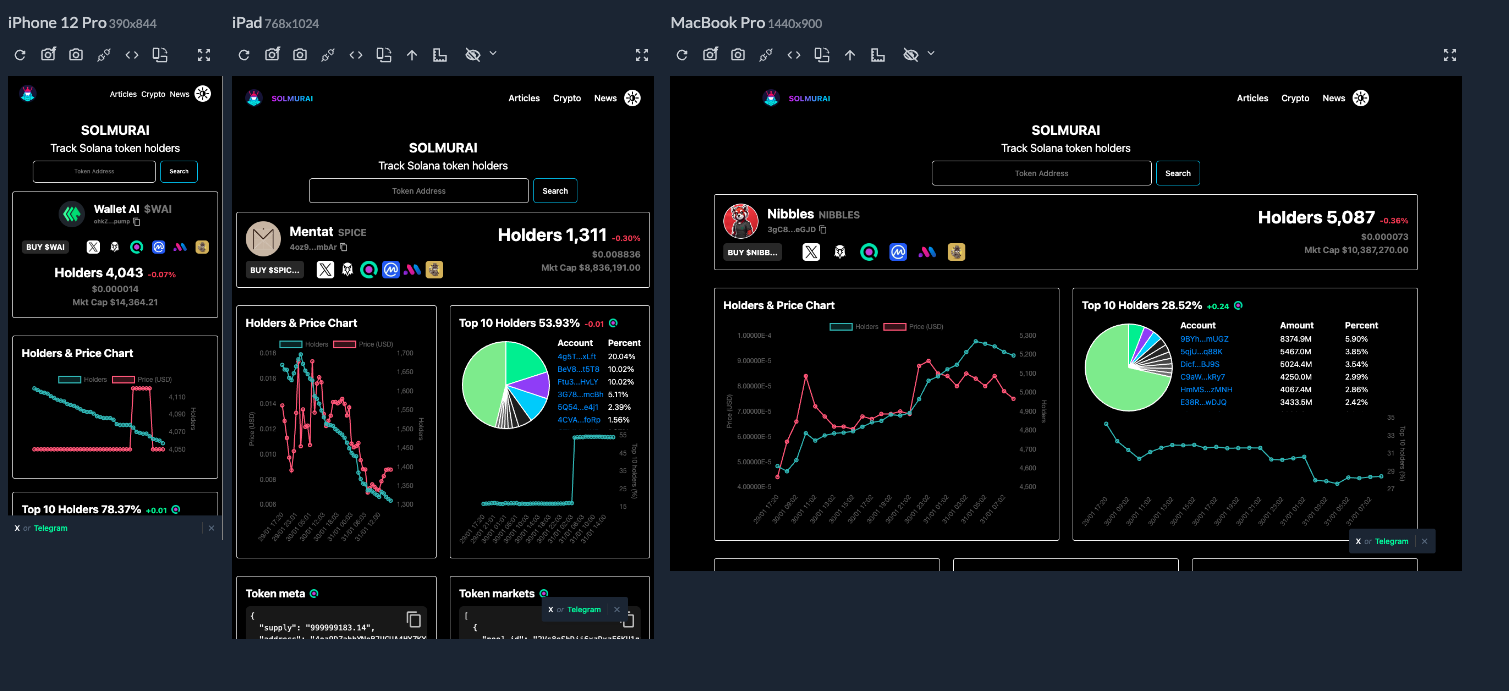Rotate the iPhone 12 Pro device orientation
This screenshot has width=1509, height=691.
coord(160,55)
